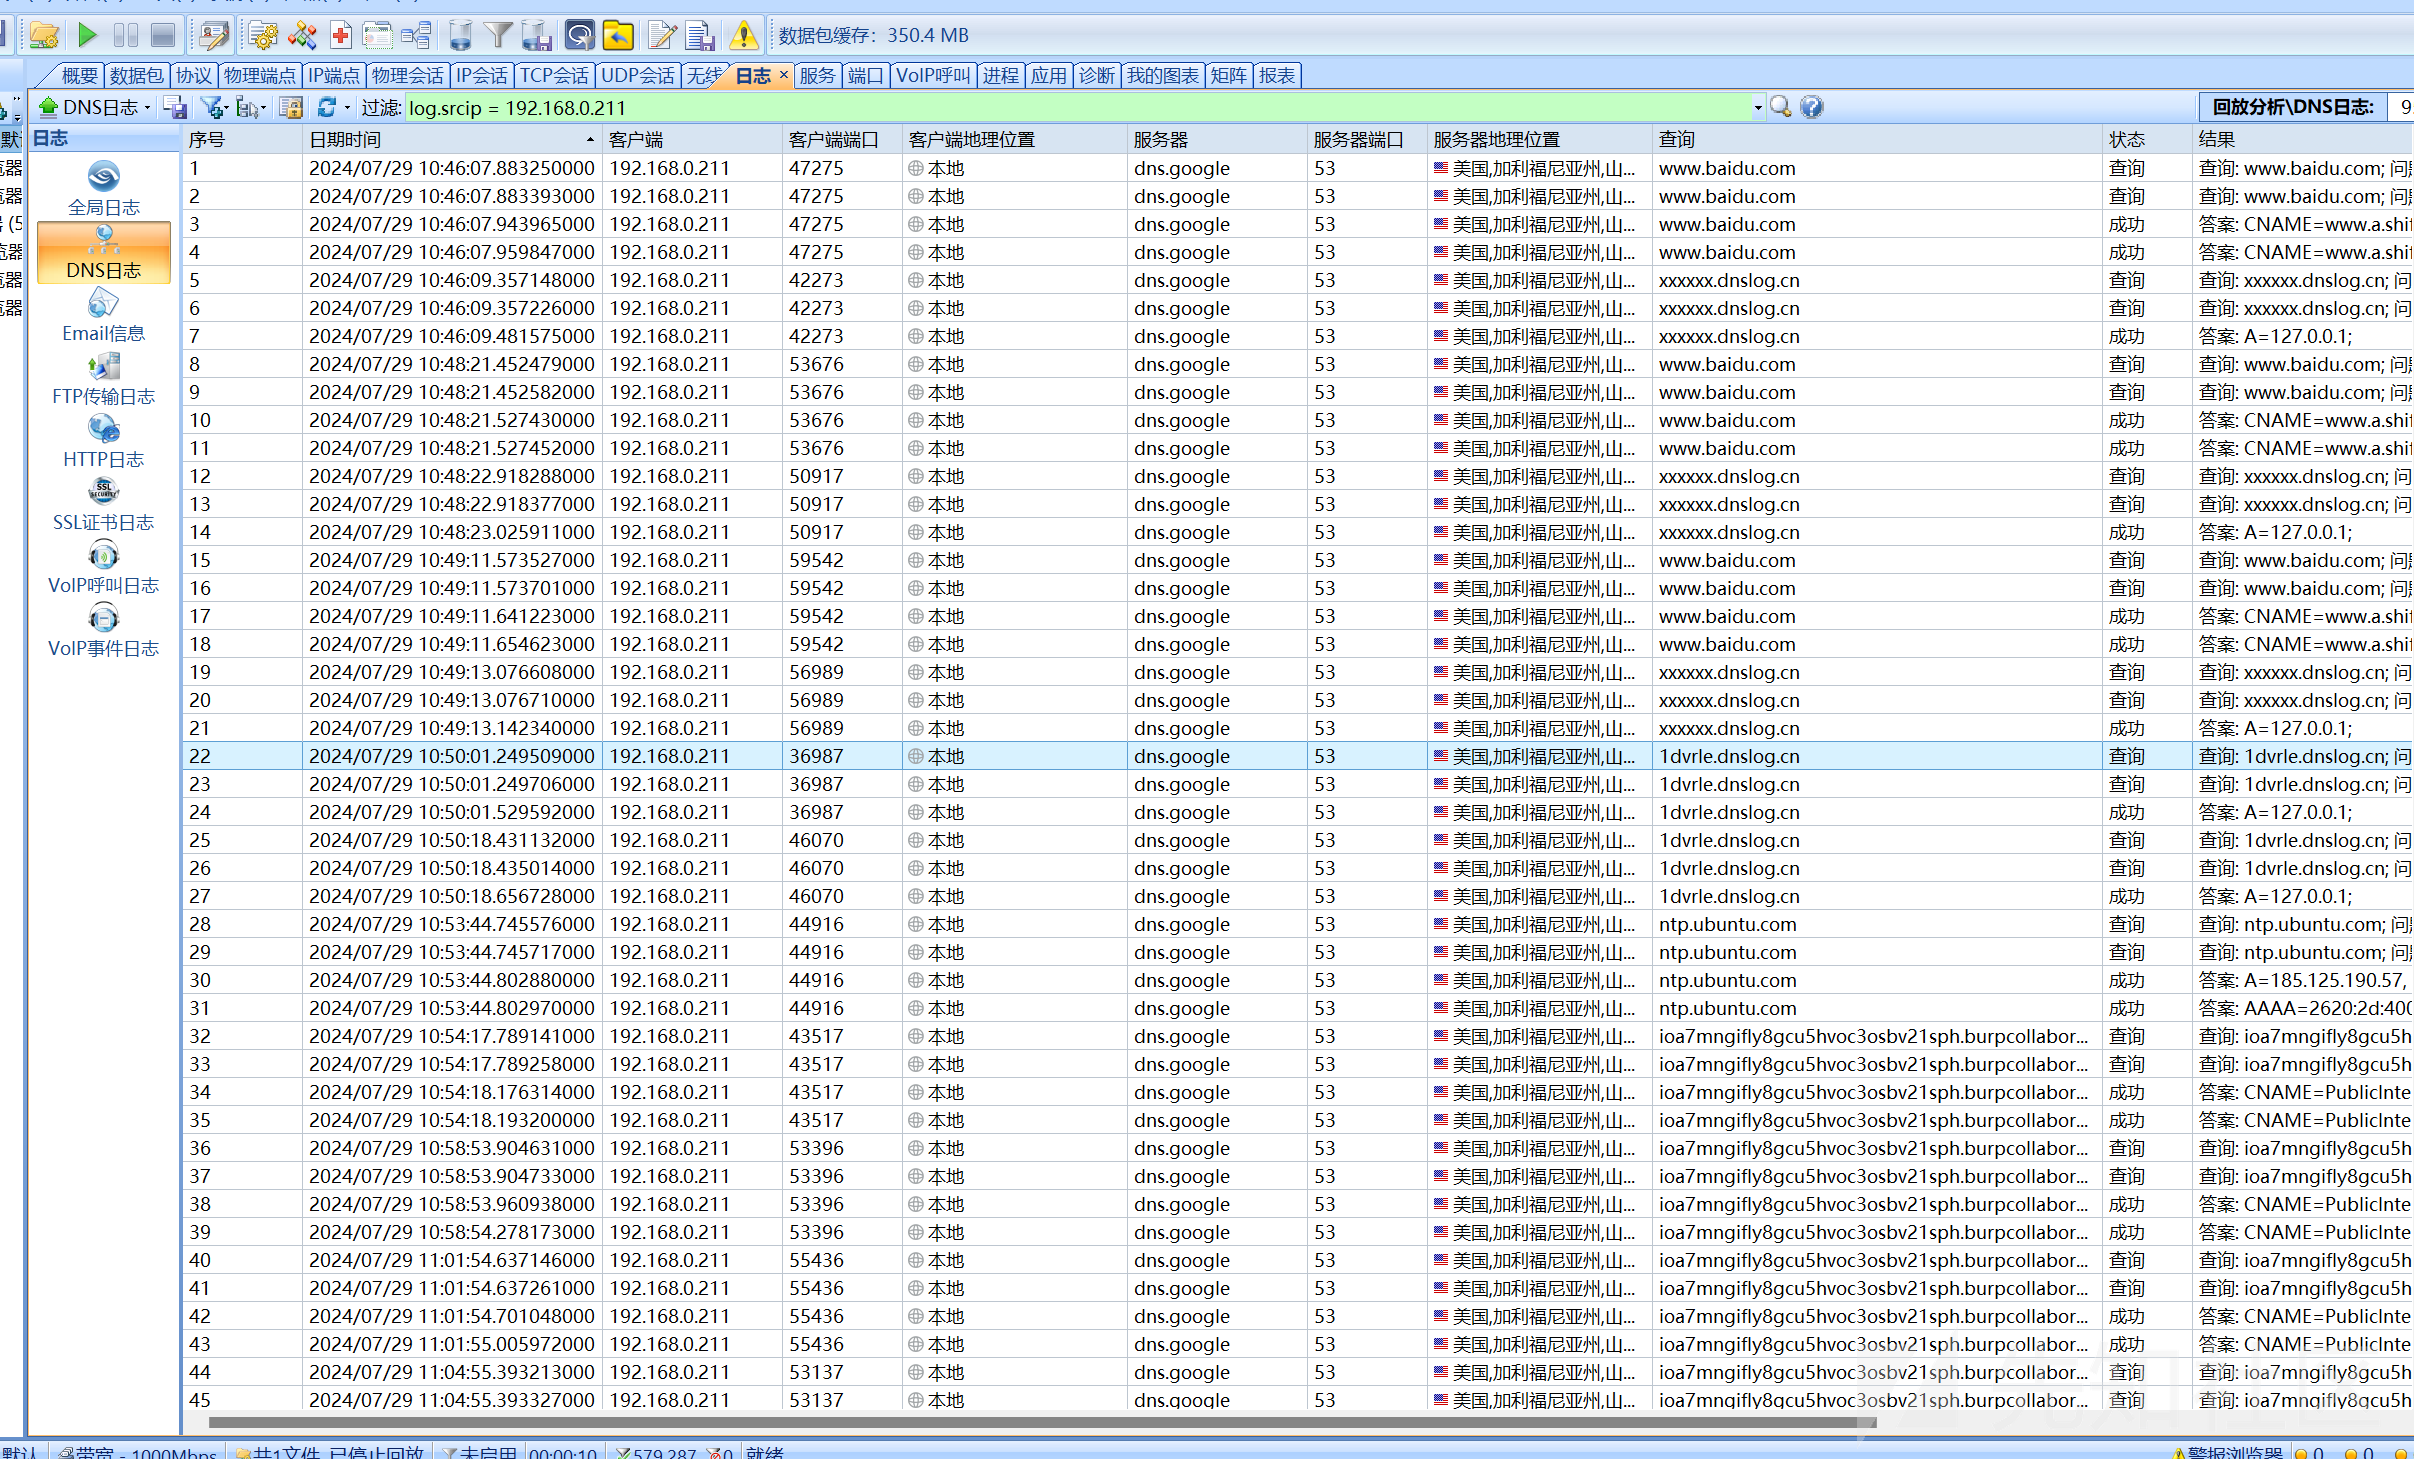
Task: Click the packet buffer bucket icon
Action: tap(460, 36)
